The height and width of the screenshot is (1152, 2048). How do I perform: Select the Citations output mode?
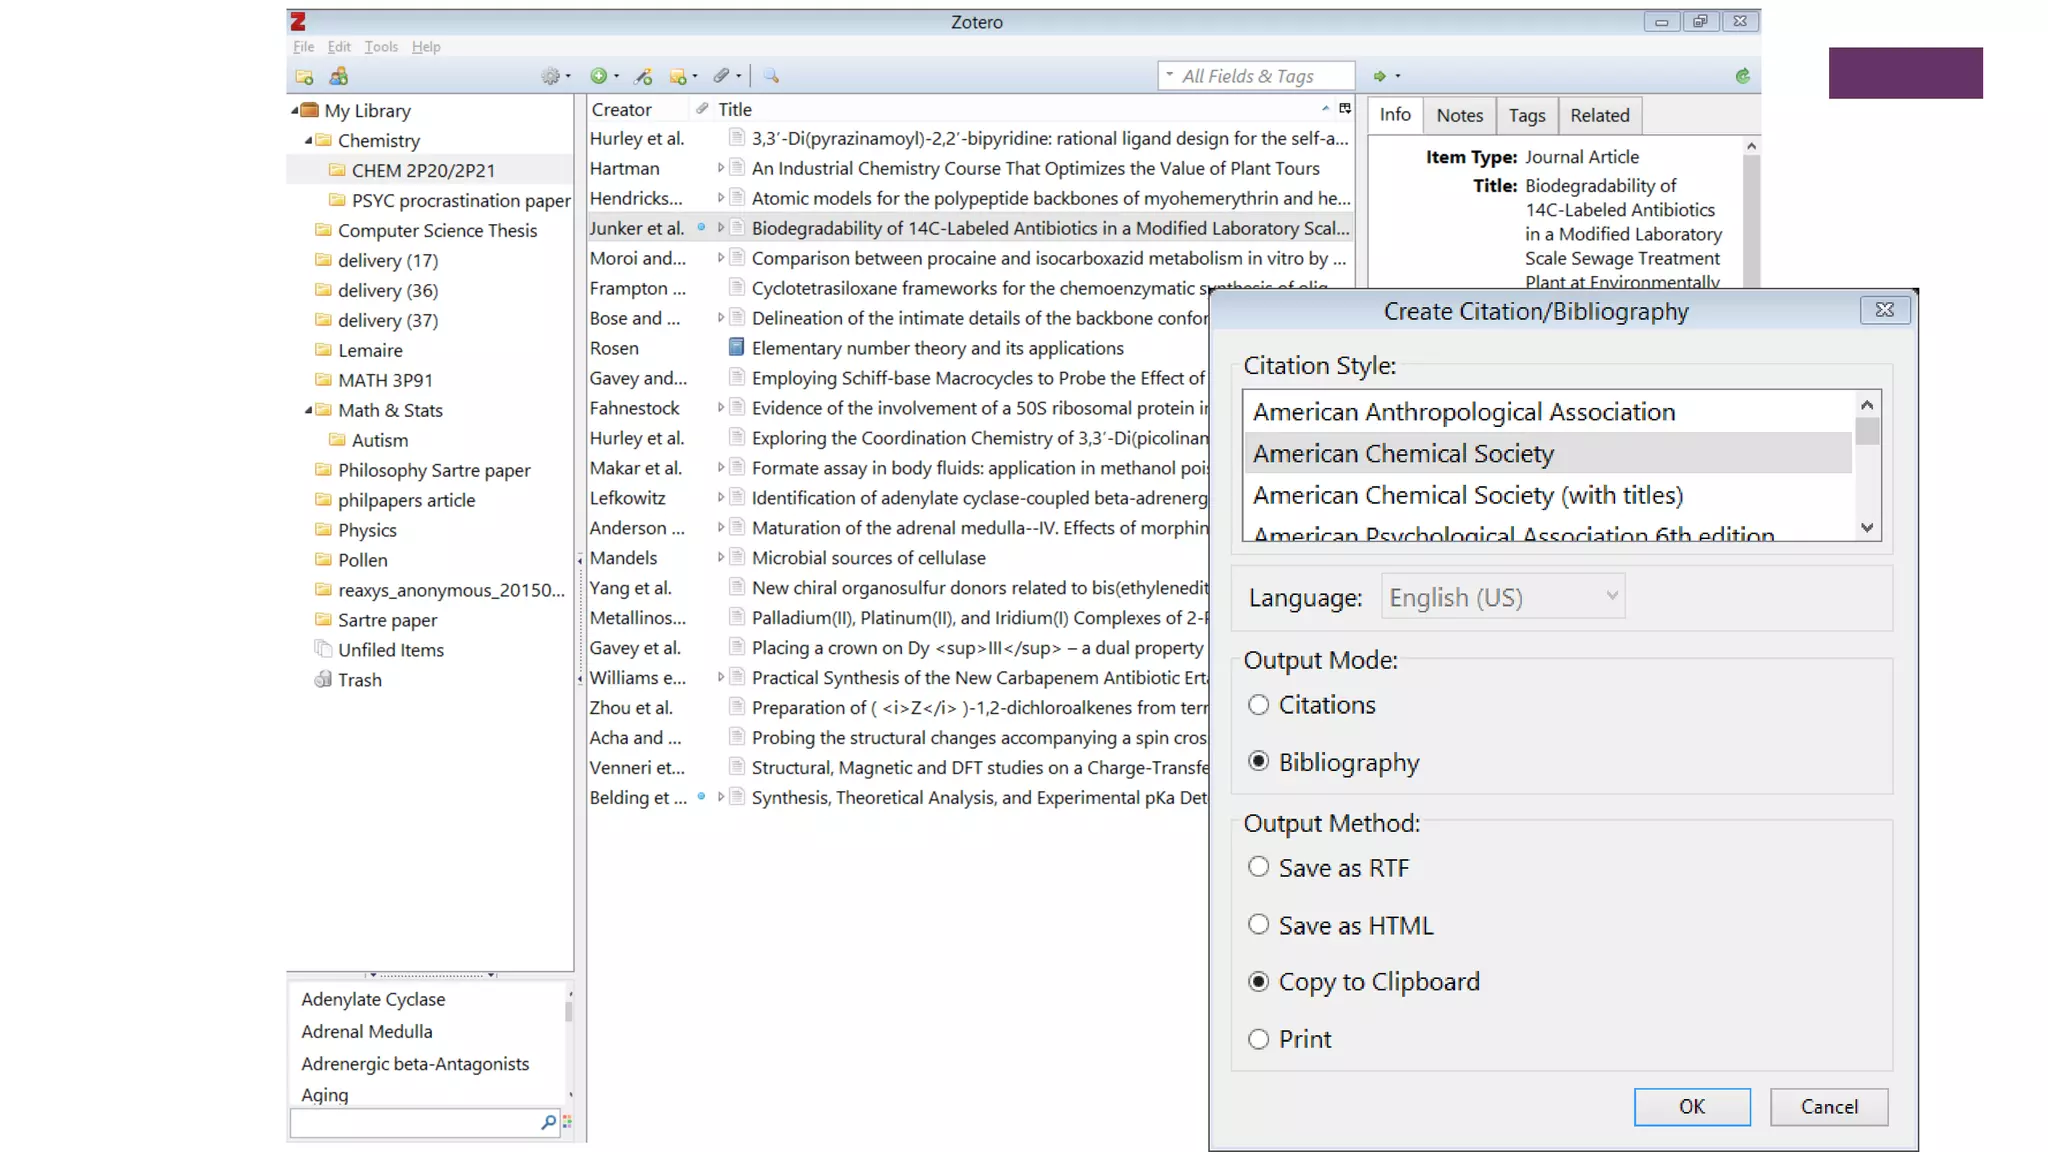(x=1259, y=705)
